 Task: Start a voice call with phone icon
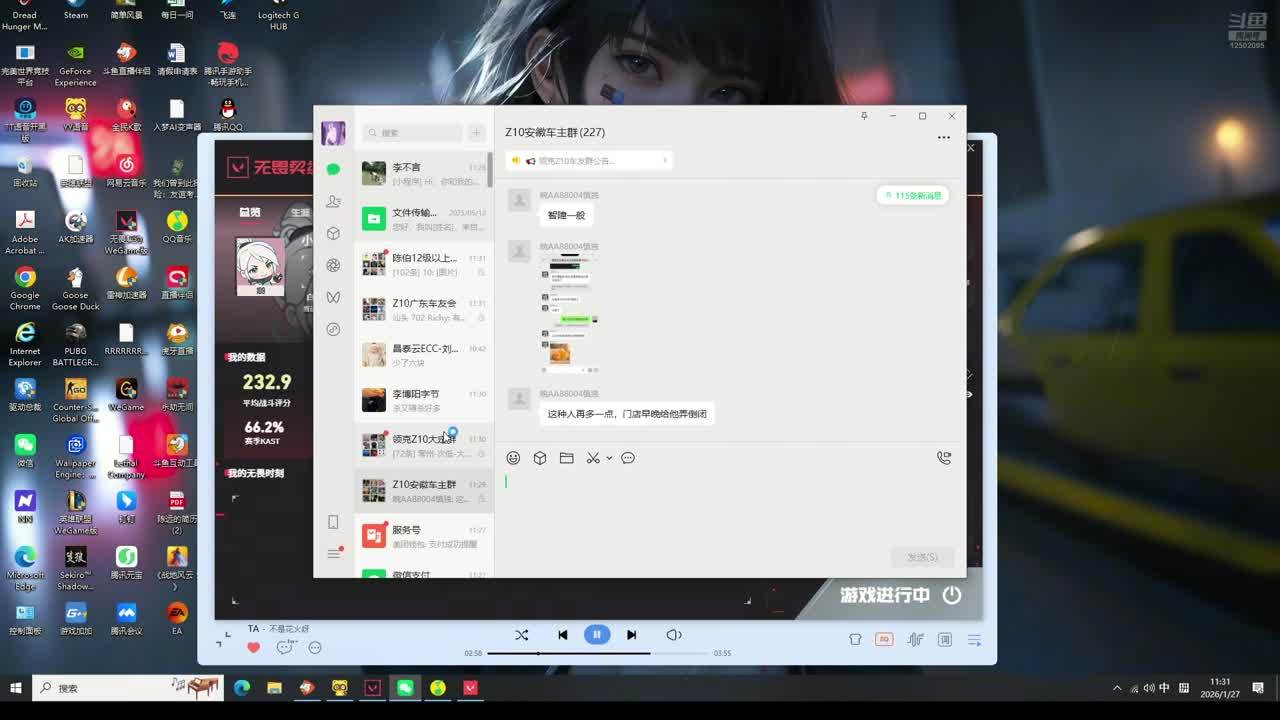pos(943,458)
